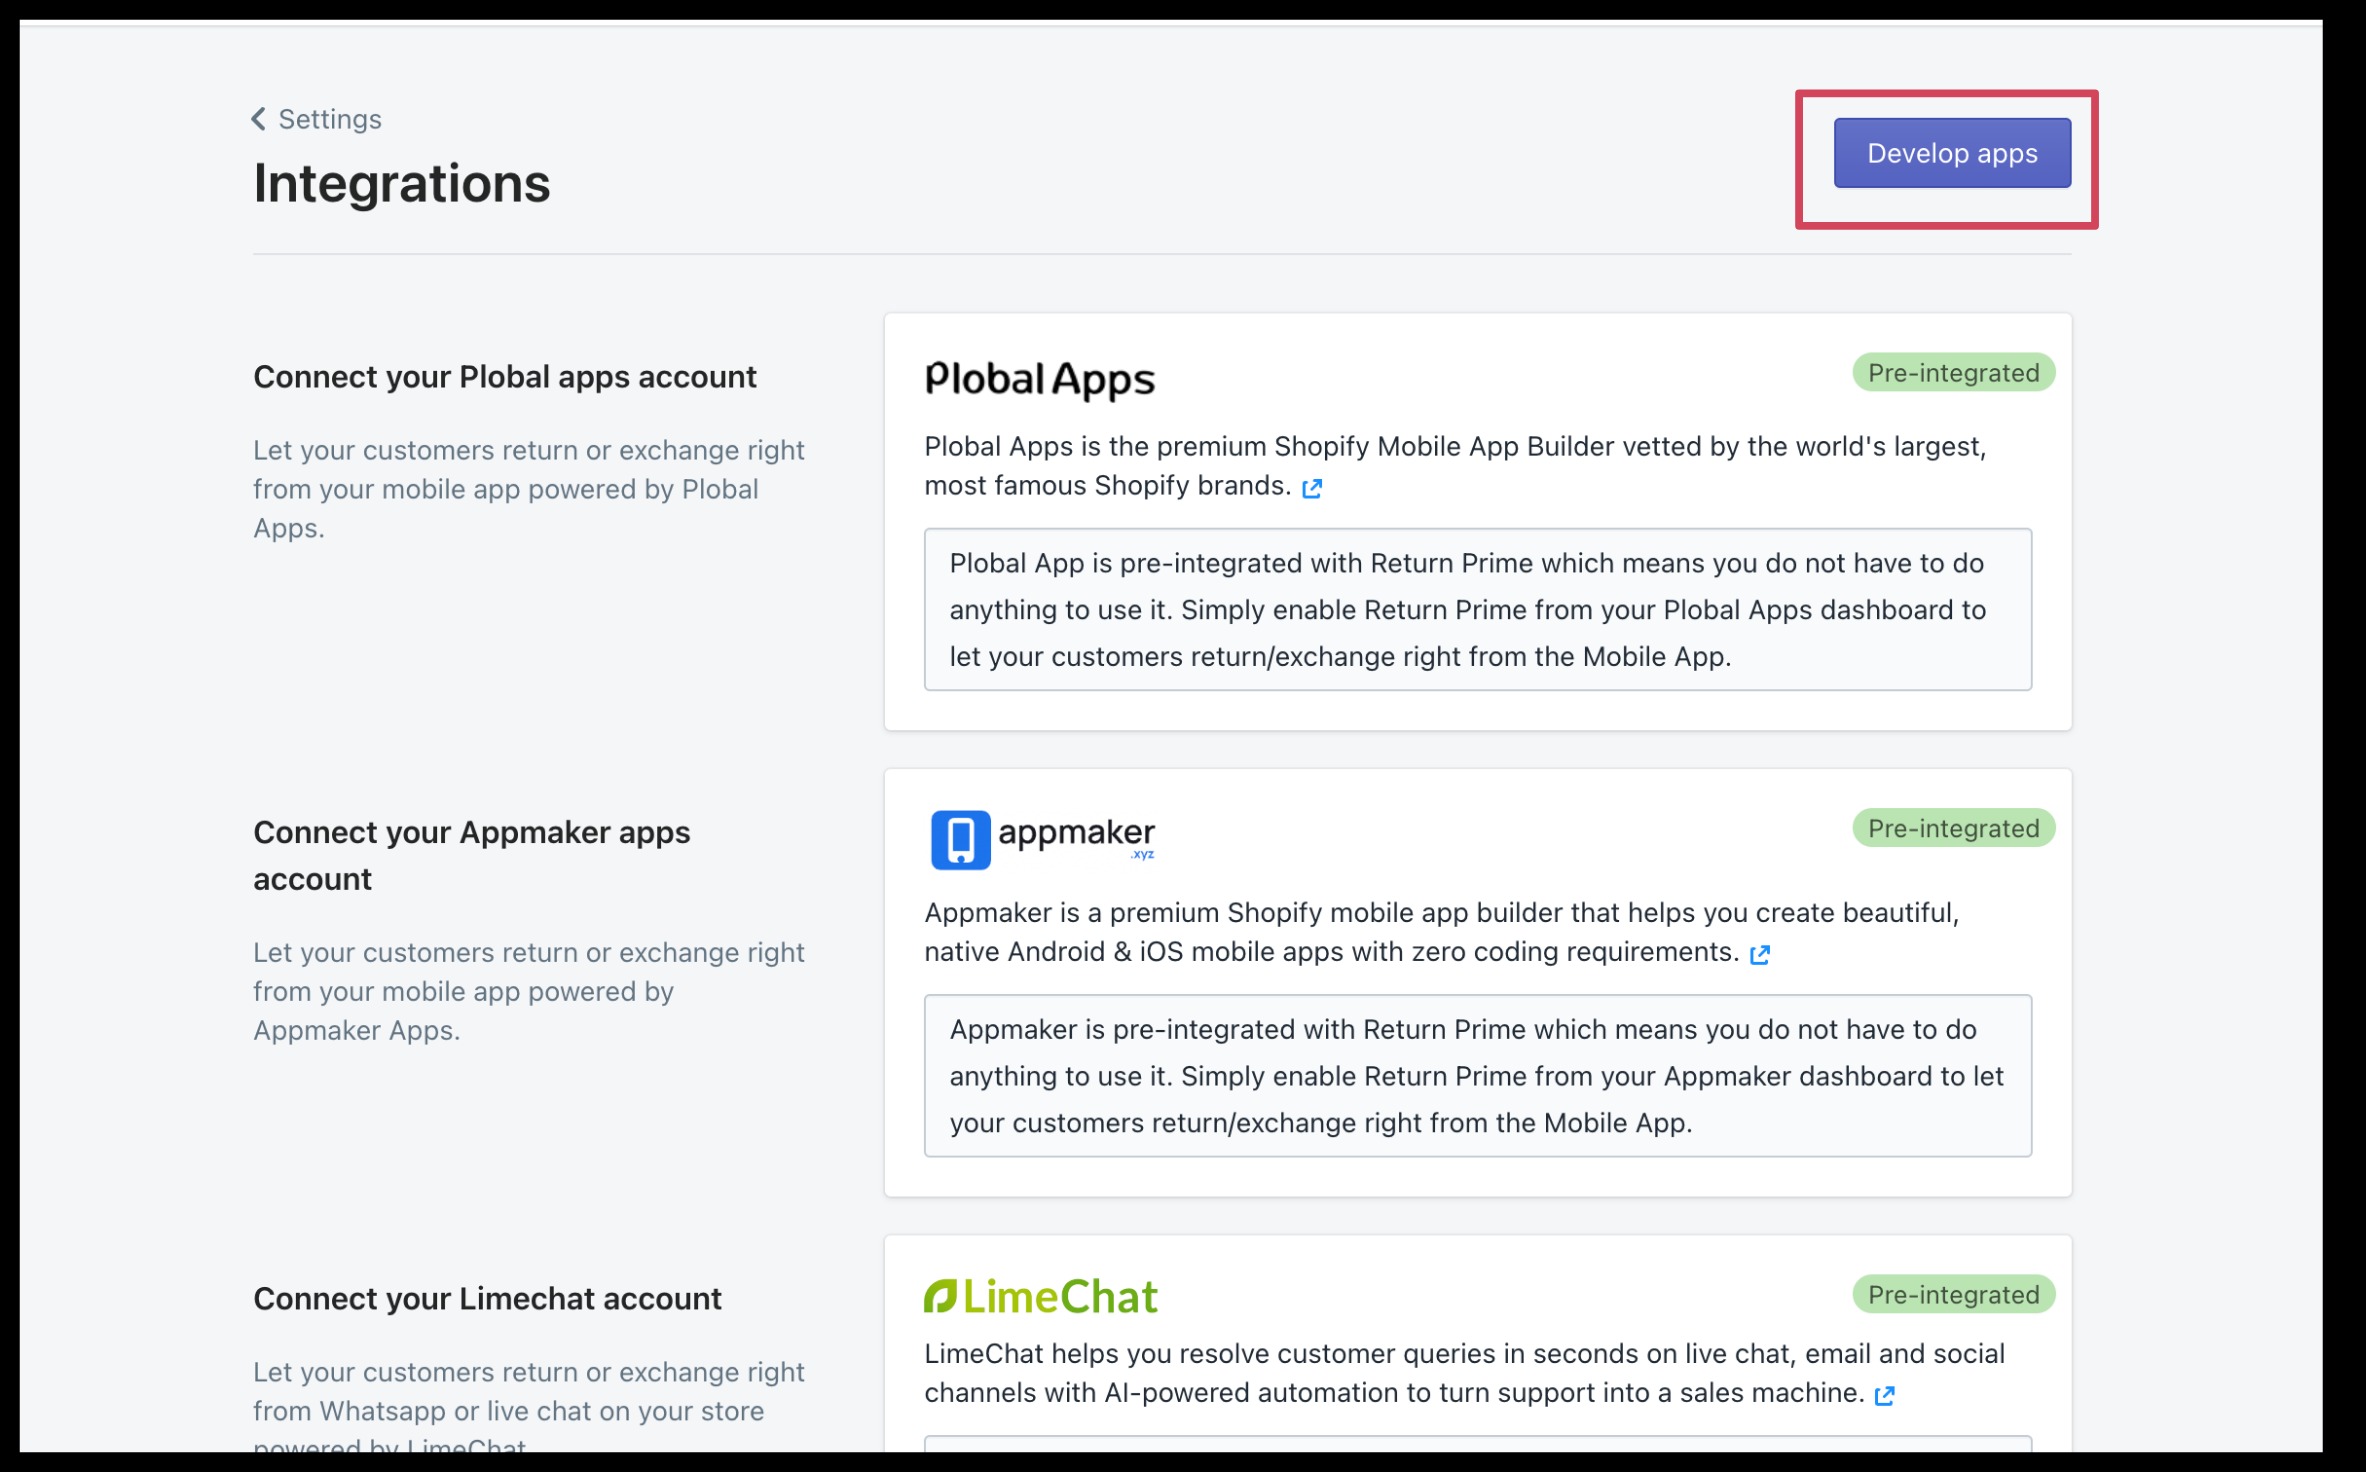Select the Connect your Appmaker apps account heading

pyautogui.click(x=471, y=855)
